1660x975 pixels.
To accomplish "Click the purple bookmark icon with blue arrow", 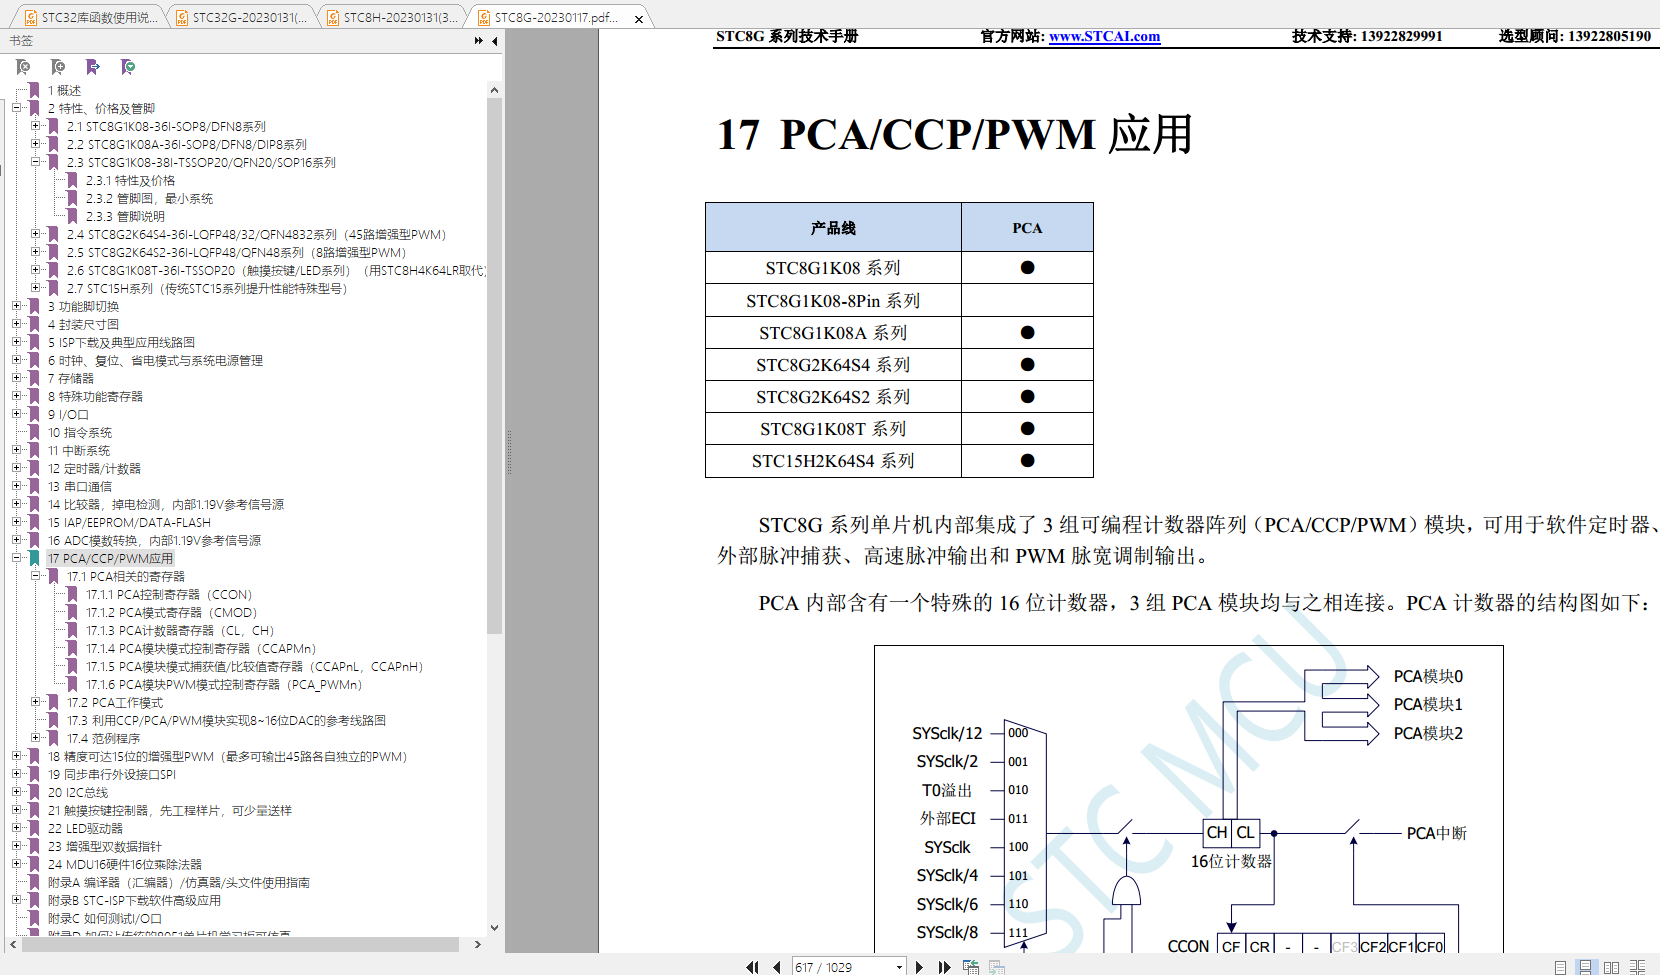I will click(x=93, y=67).
